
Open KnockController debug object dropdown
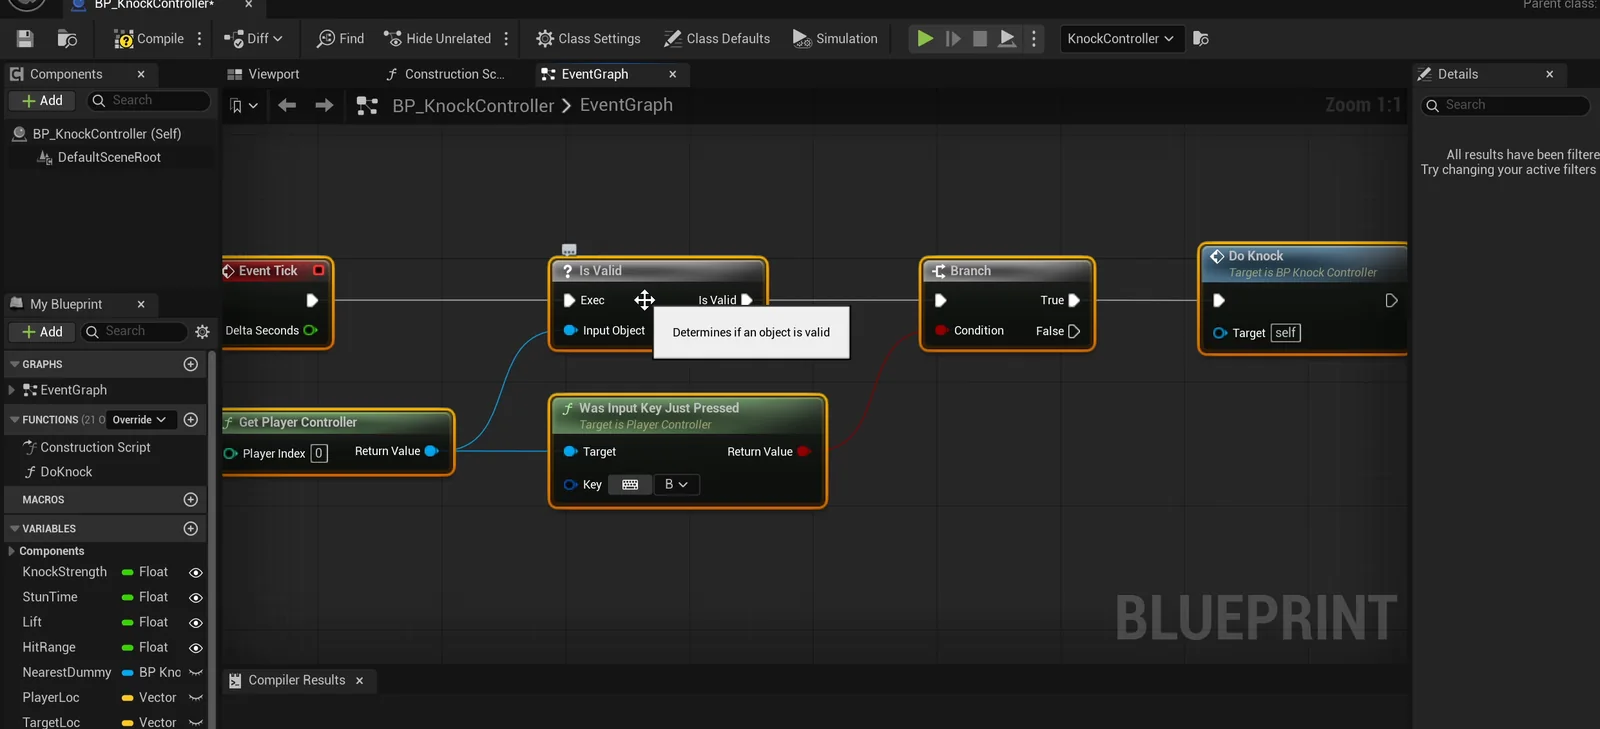pyautogui.click(x=1120, y=39)
